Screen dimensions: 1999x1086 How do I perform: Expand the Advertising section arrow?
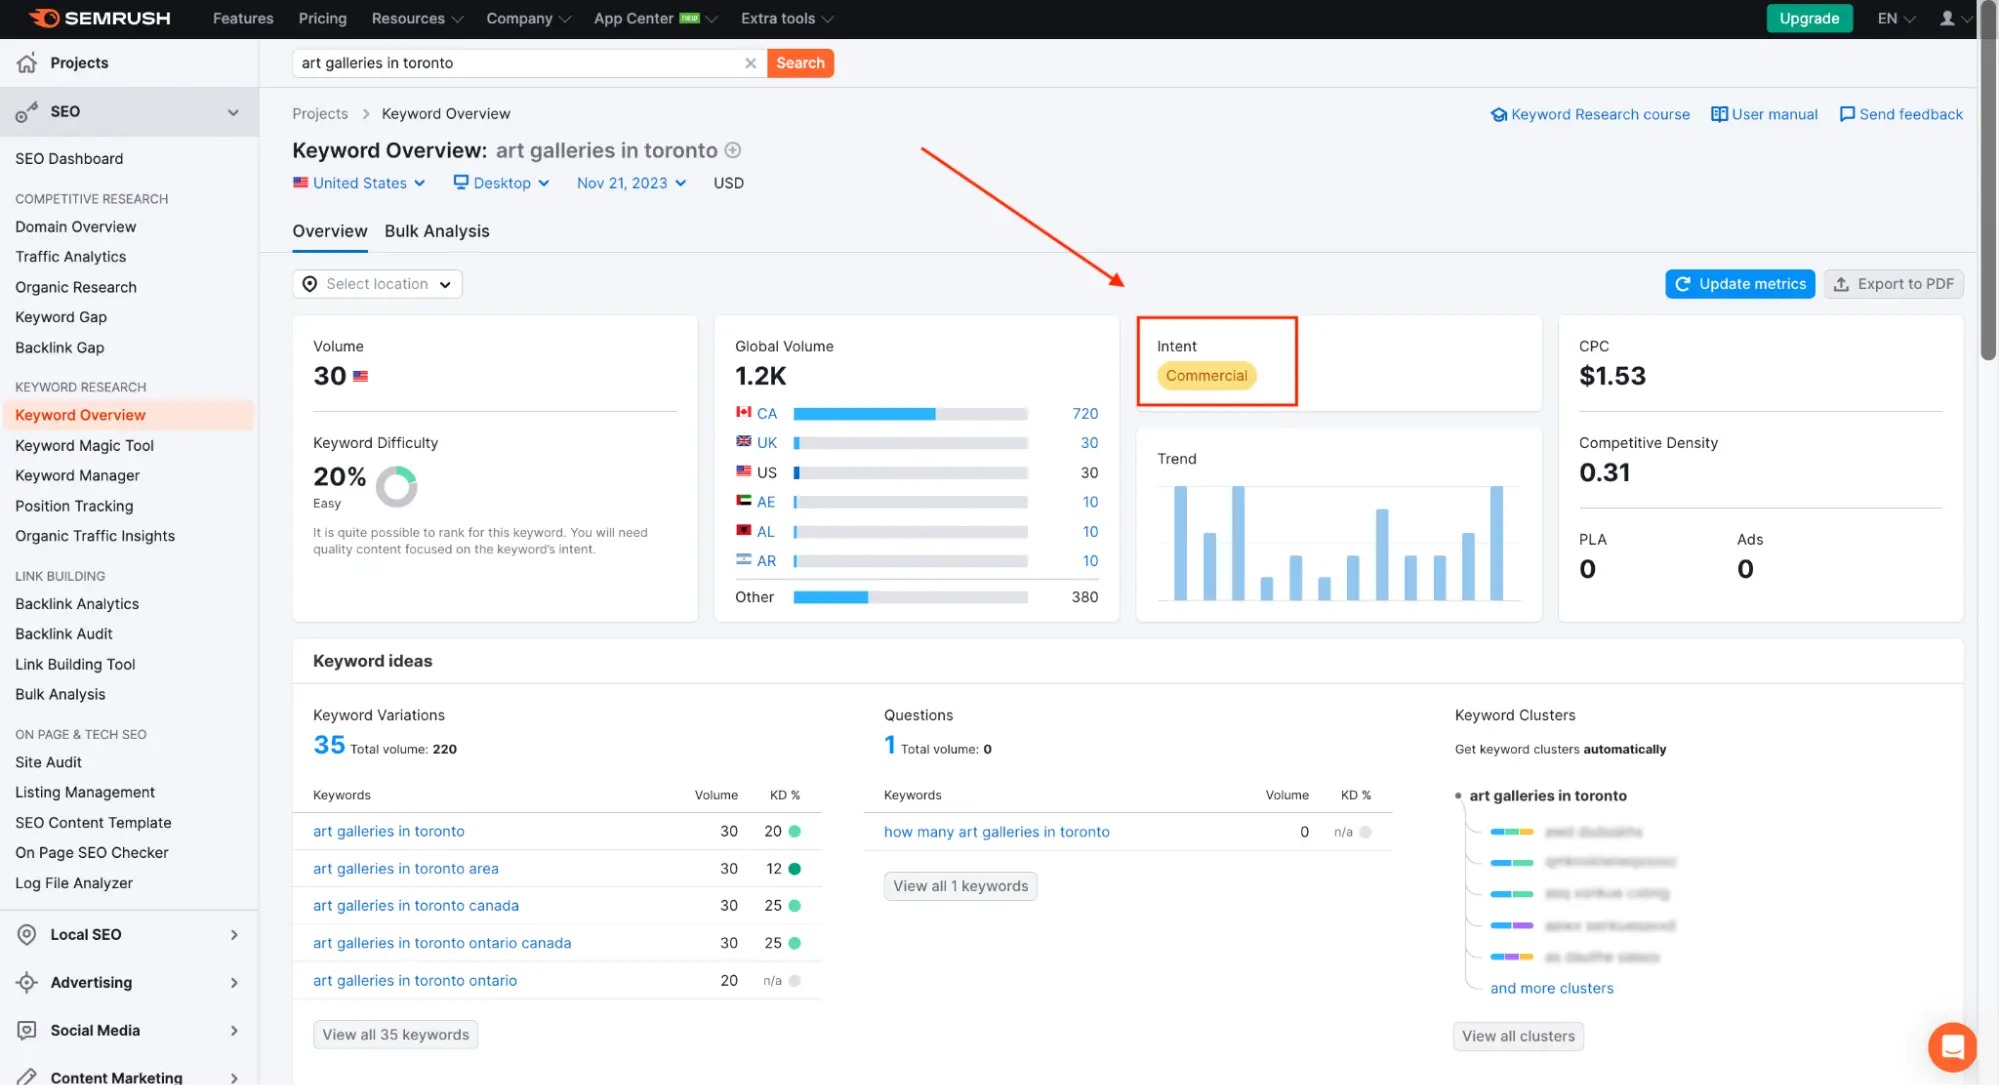(234, 983)
